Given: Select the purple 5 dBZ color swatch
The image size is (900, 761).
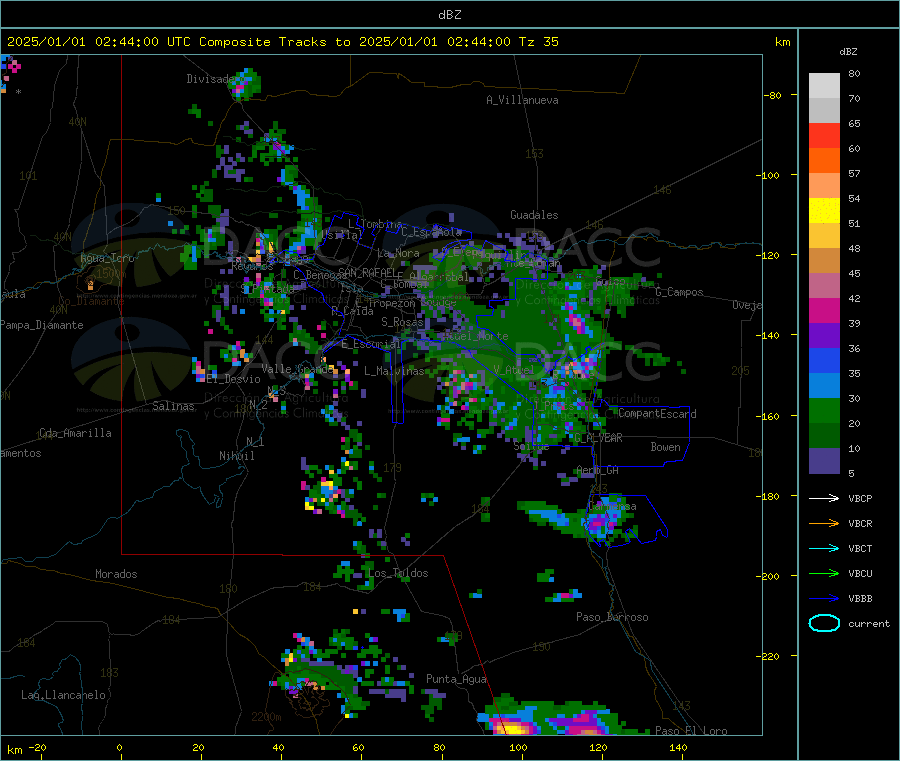Looking at the screenshot, I should pyautogui.click(x=824, y=461).
